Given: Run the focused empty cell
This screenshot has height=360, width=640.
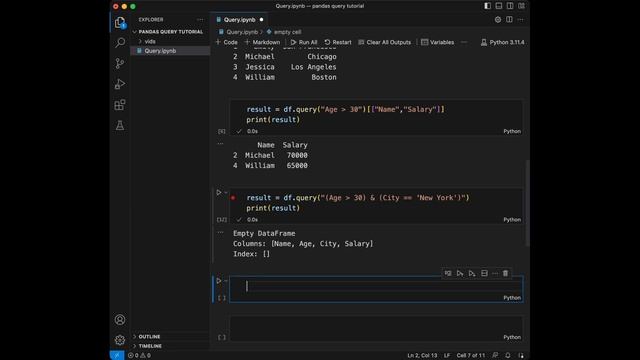Looking at the screenshot, I should (x=218, y=281).
